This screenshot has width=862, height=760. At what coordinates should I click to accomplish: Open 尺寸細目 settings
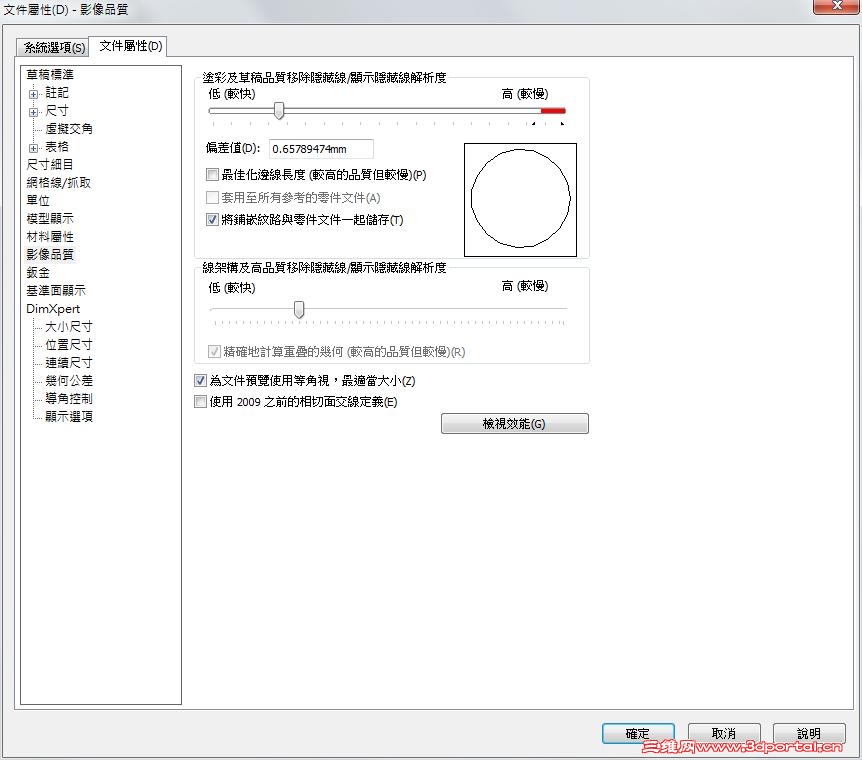pos(49,164)
